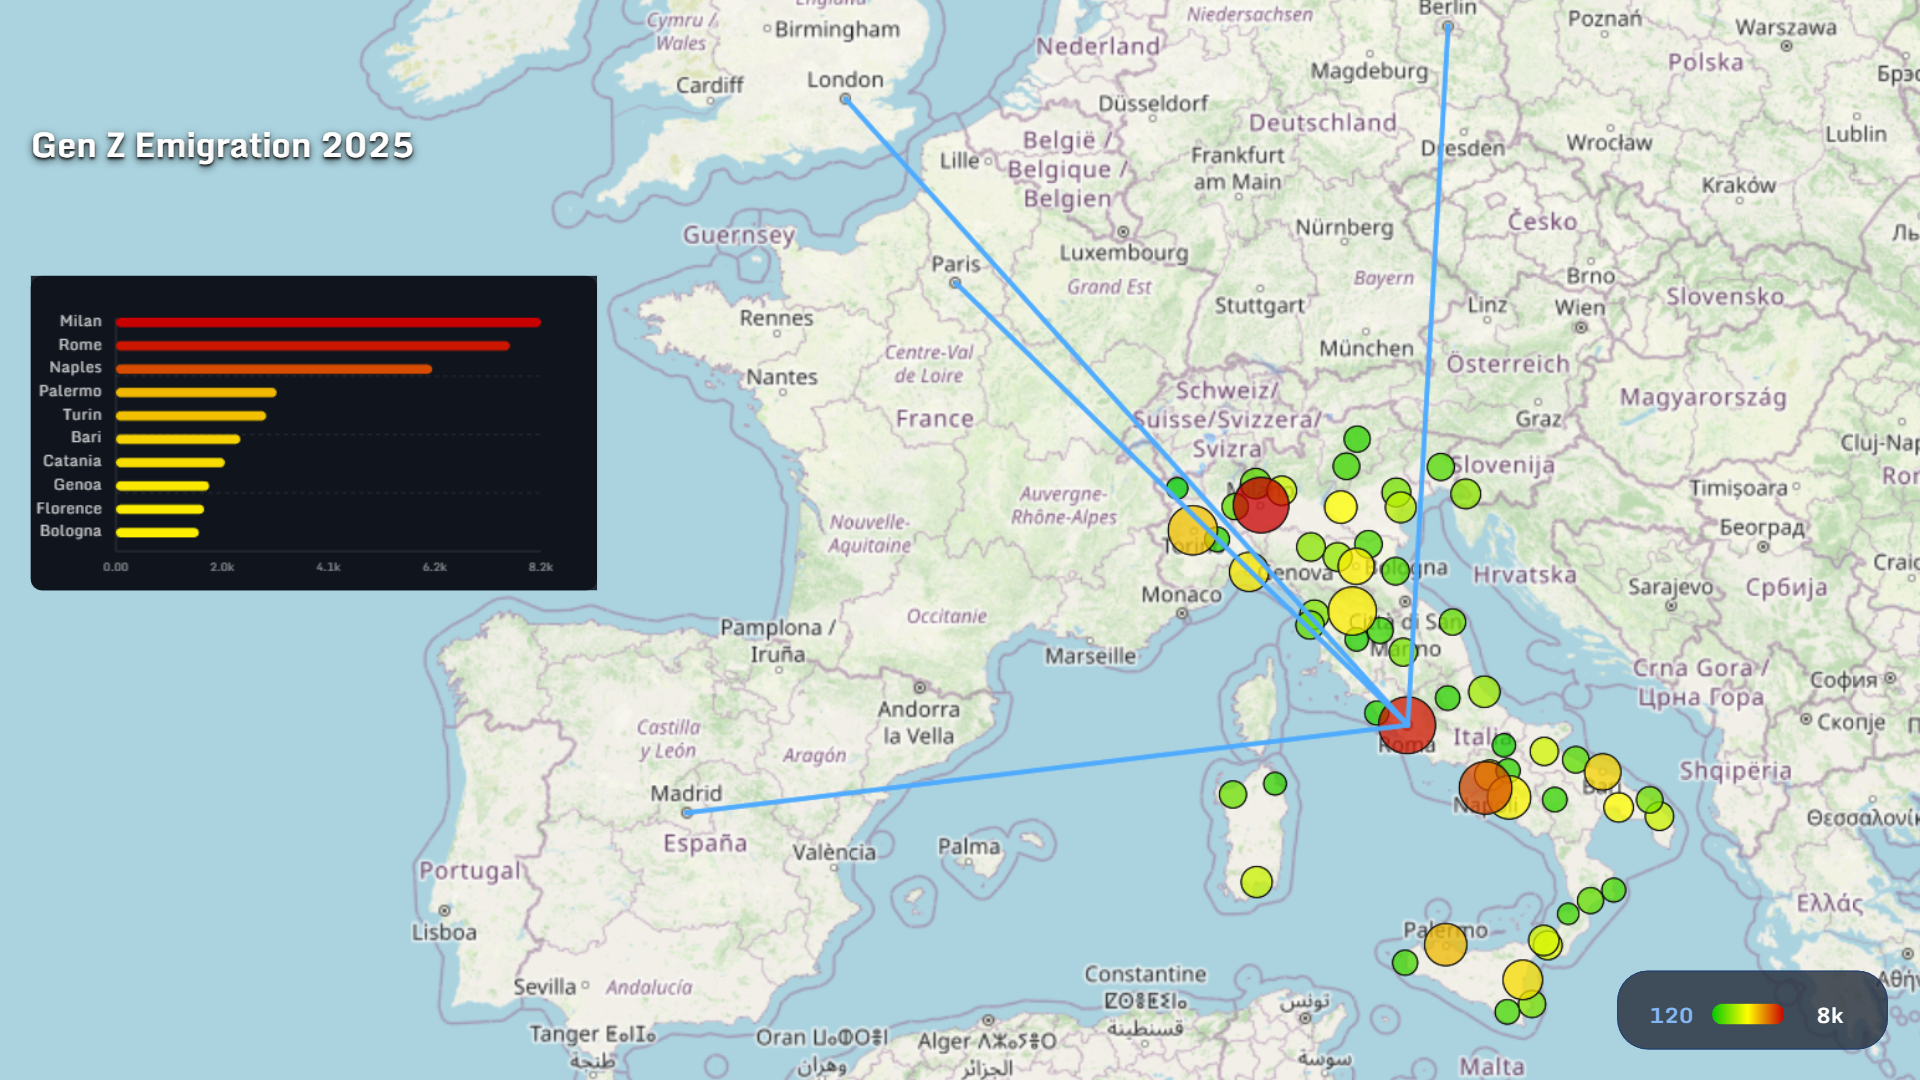This screenshot has width=1920, height=1080.
Task: Select the Milan bar in chart
Action: tap(328, 322)
